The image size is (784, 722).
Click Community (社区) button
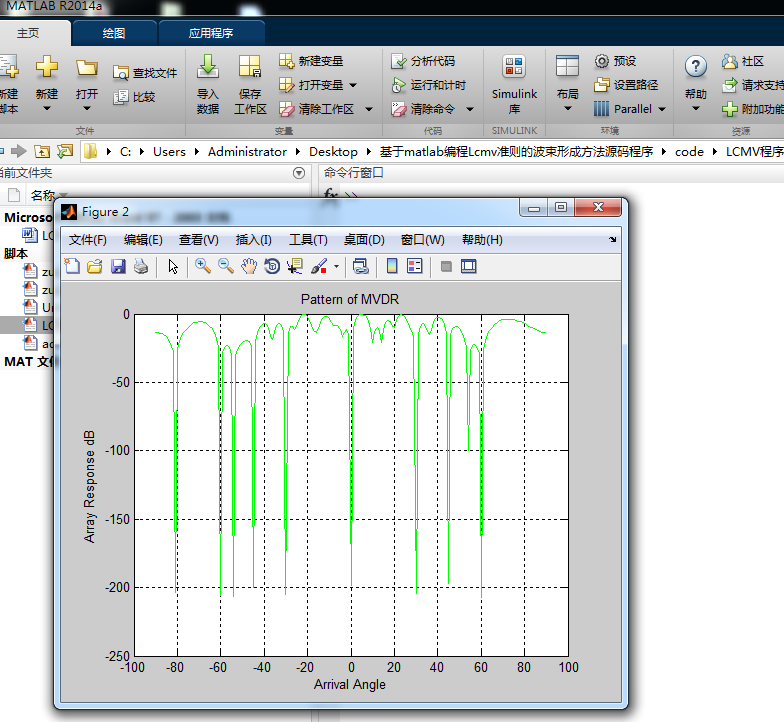point(743,61)
